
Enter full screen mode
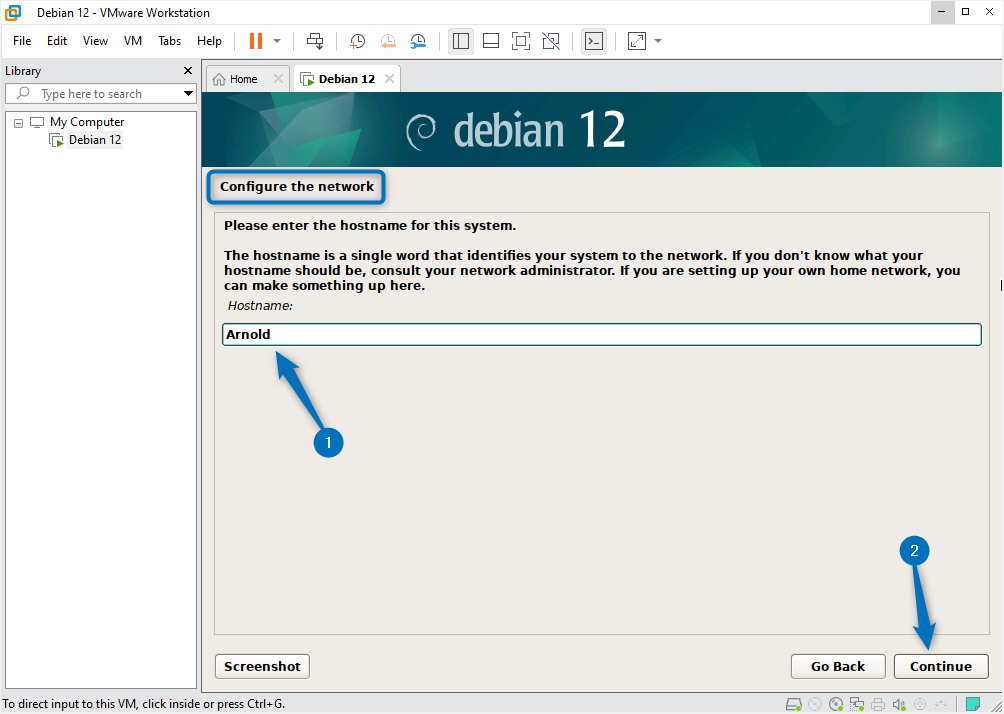[521, 41]
